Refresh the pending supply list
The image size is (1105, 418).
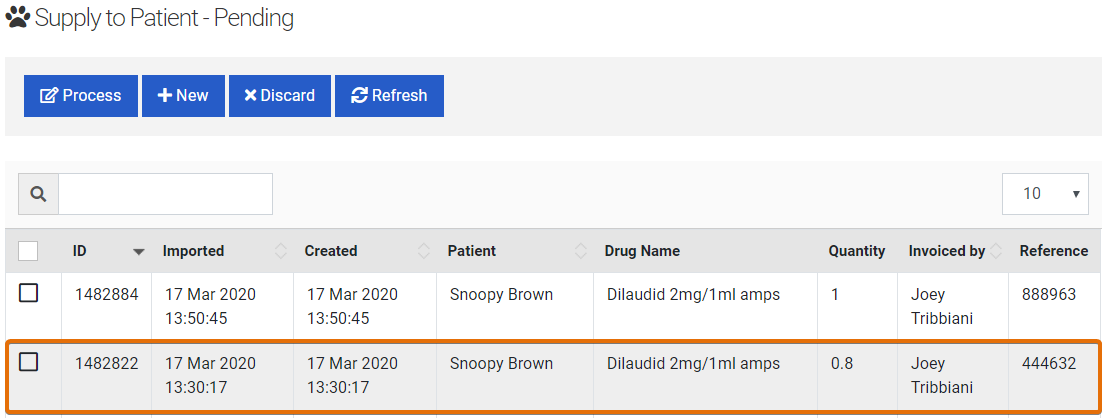pyautogui.click(x=389, y=96)
